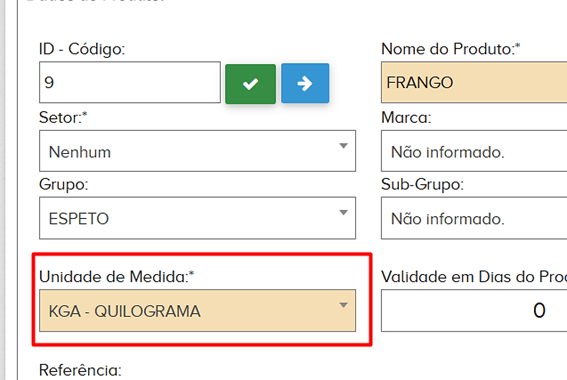
Task: Open the Grupo dropdown showing ESPETO
Action: pyautogui.click(x=197, y=218)
